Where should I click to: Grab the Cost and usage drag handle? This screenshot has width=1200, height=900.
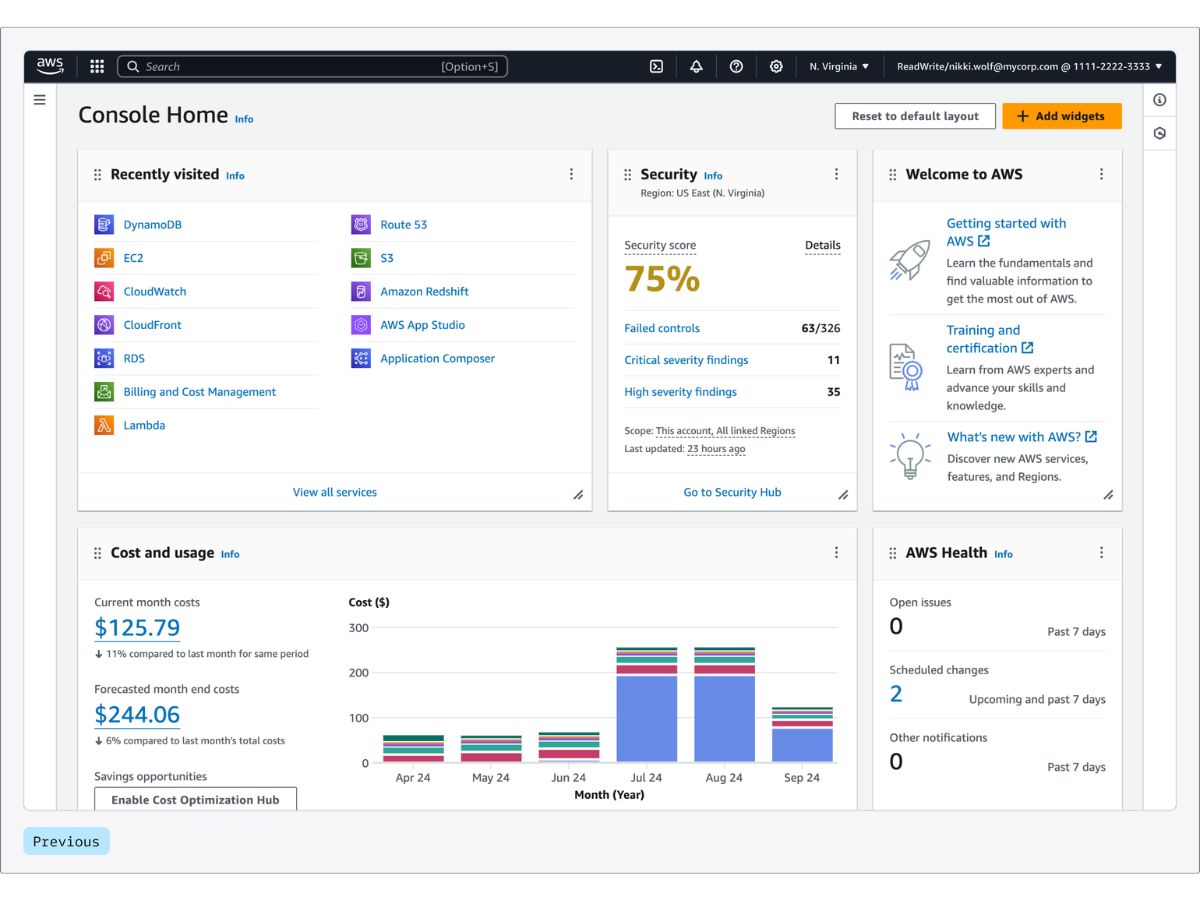[97, 553]
